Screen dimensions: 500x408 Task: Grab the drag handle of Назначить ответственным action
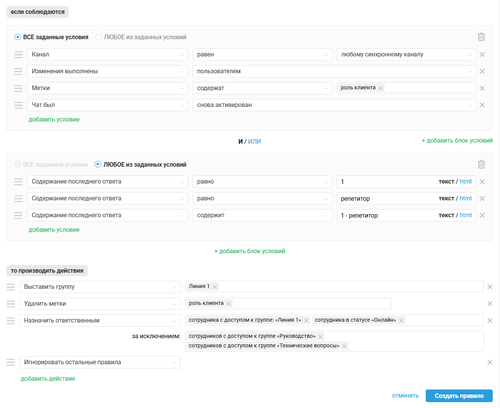pos(11,320)
